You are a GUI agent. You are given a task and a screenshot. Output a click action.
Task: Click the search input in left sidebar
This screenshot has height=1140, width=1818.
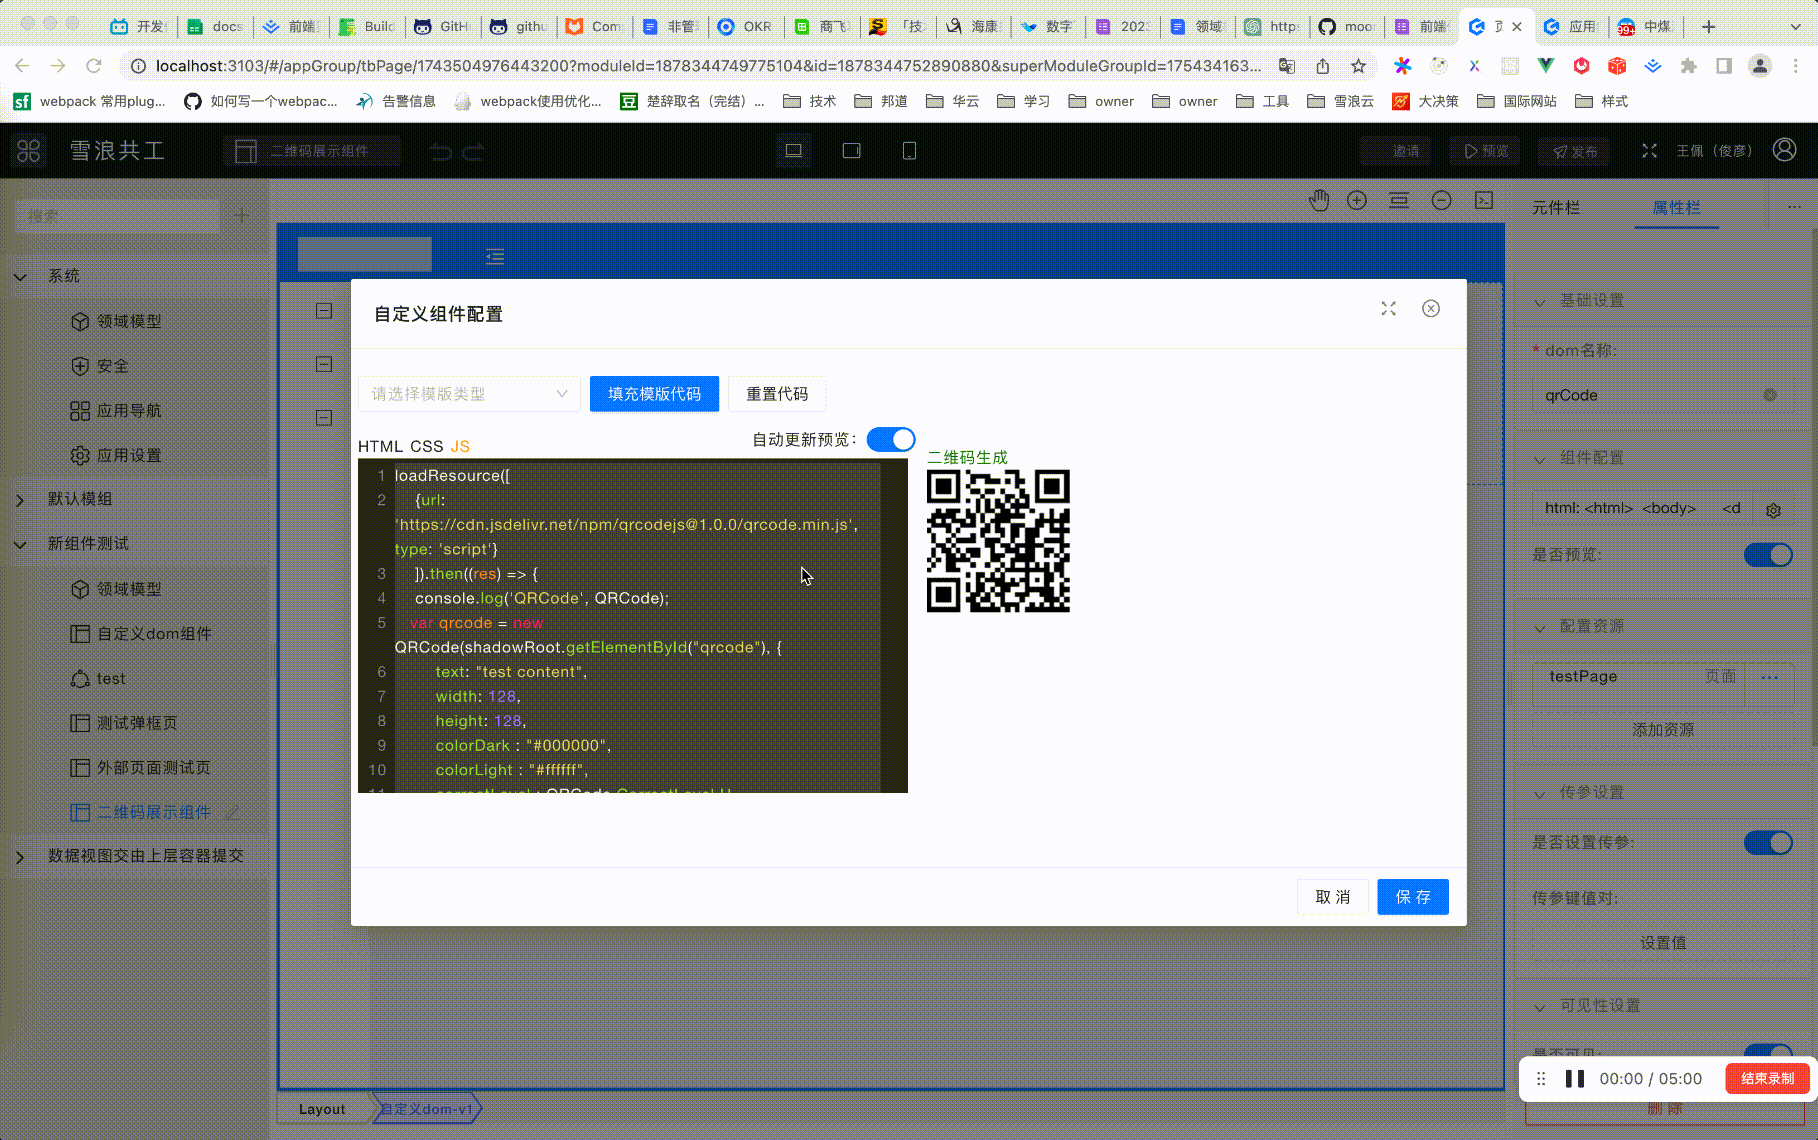pos(118,215)
